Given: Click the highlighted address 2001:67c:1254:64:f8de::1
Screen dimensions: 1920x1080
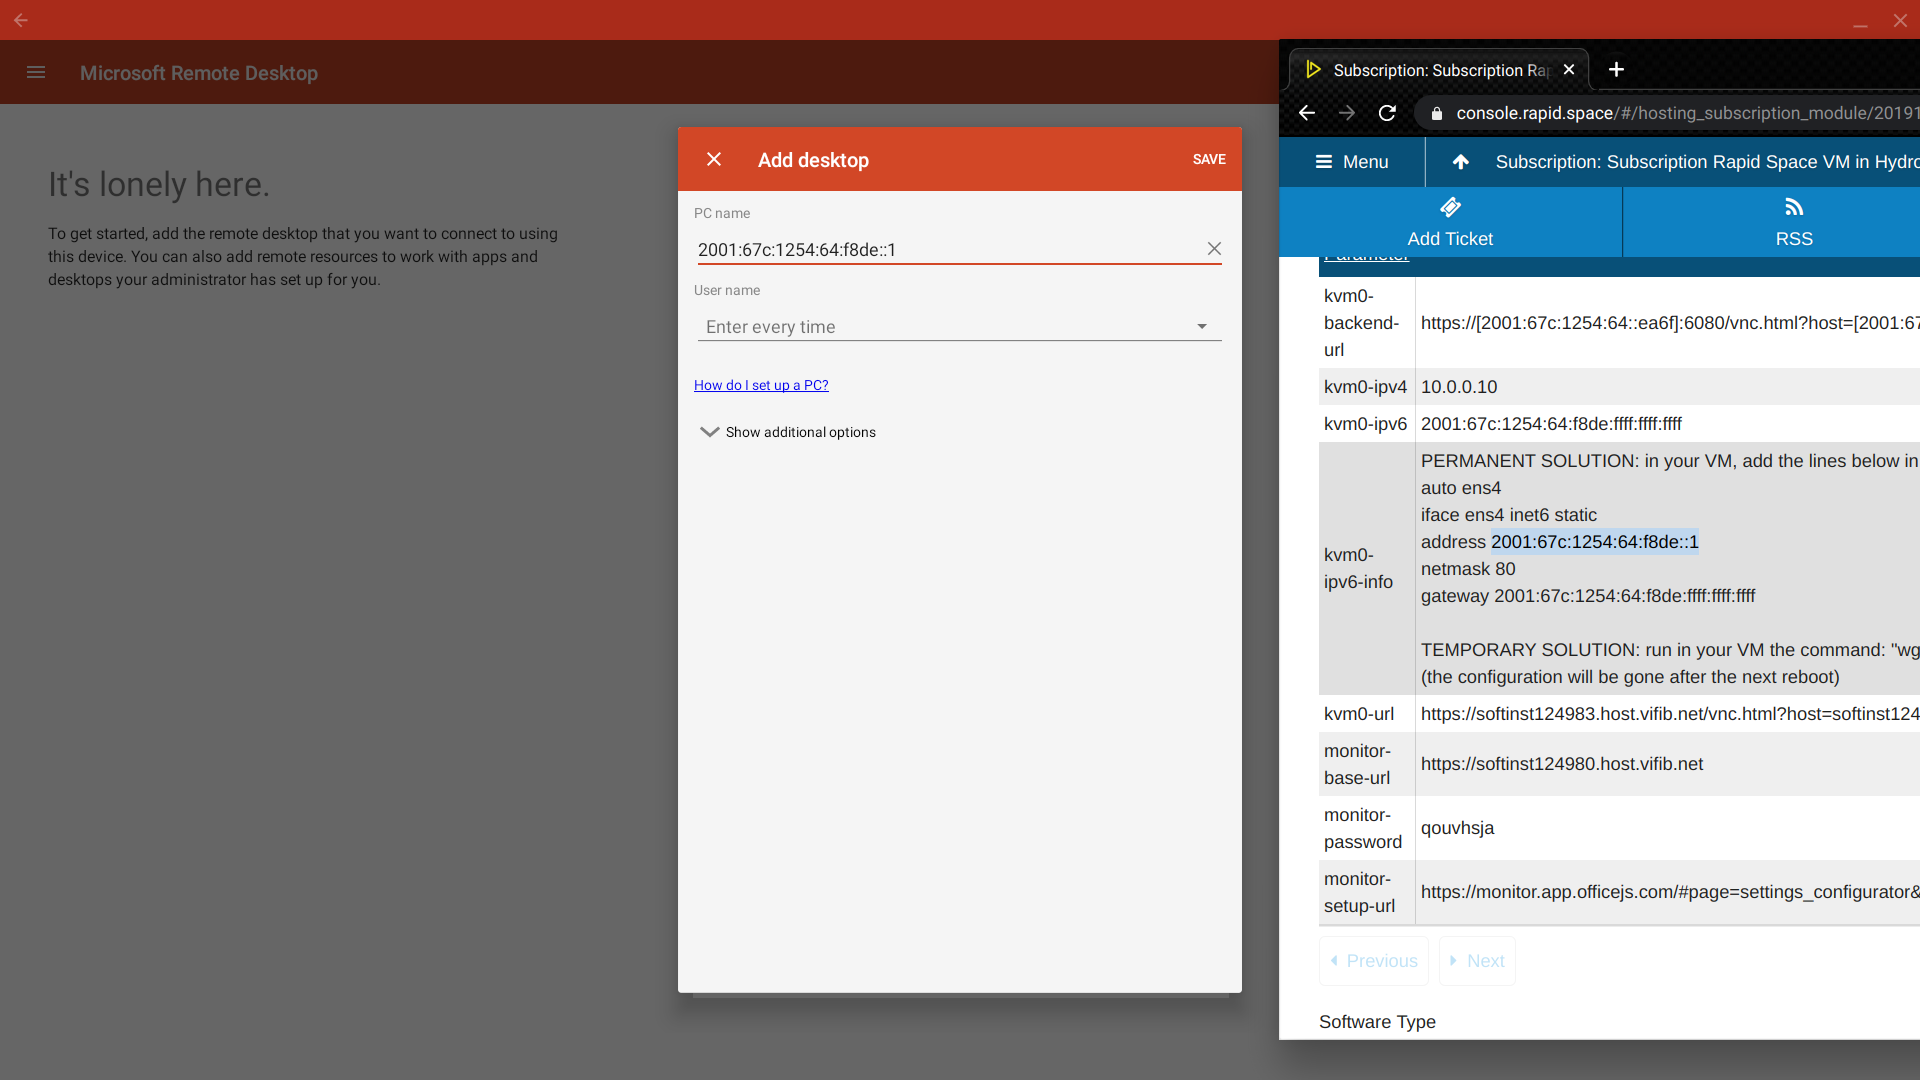Looking at the screenshot, I should [1595, 542].
